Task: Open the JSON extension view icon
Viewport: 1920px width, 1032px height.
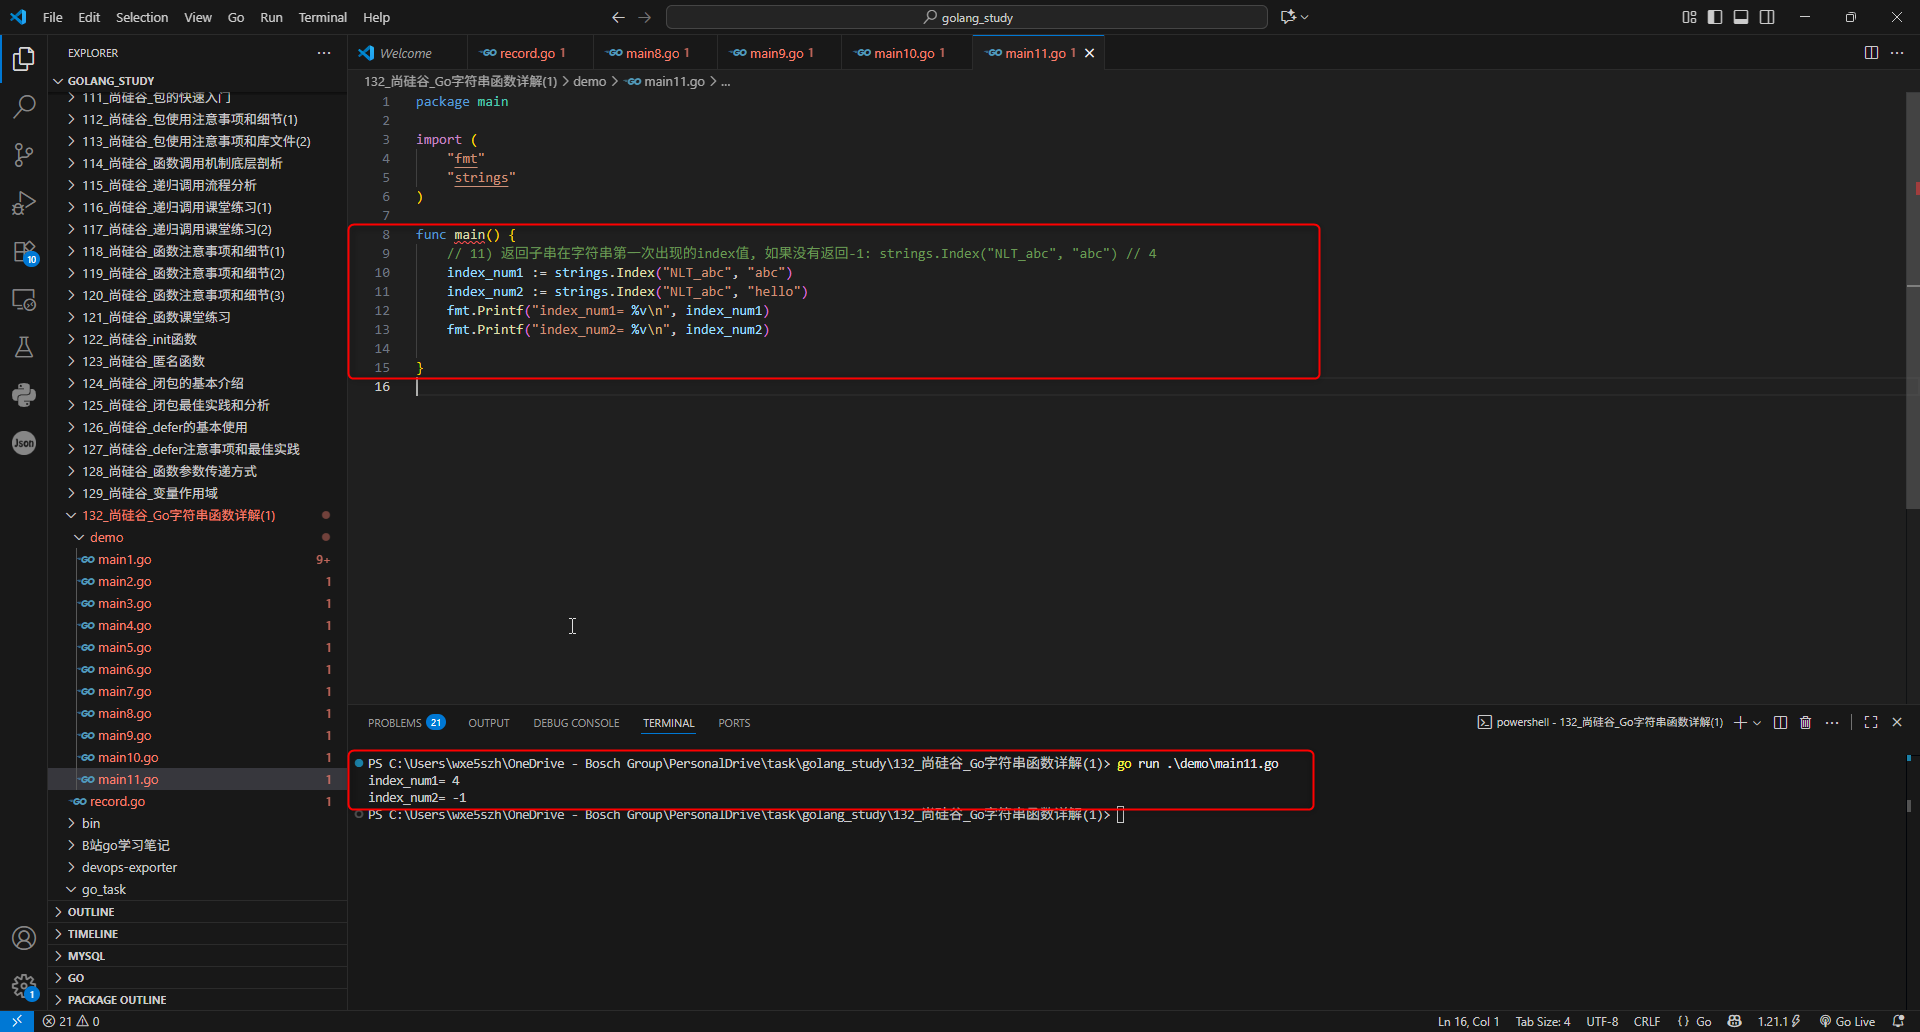Action: [24, 443]
